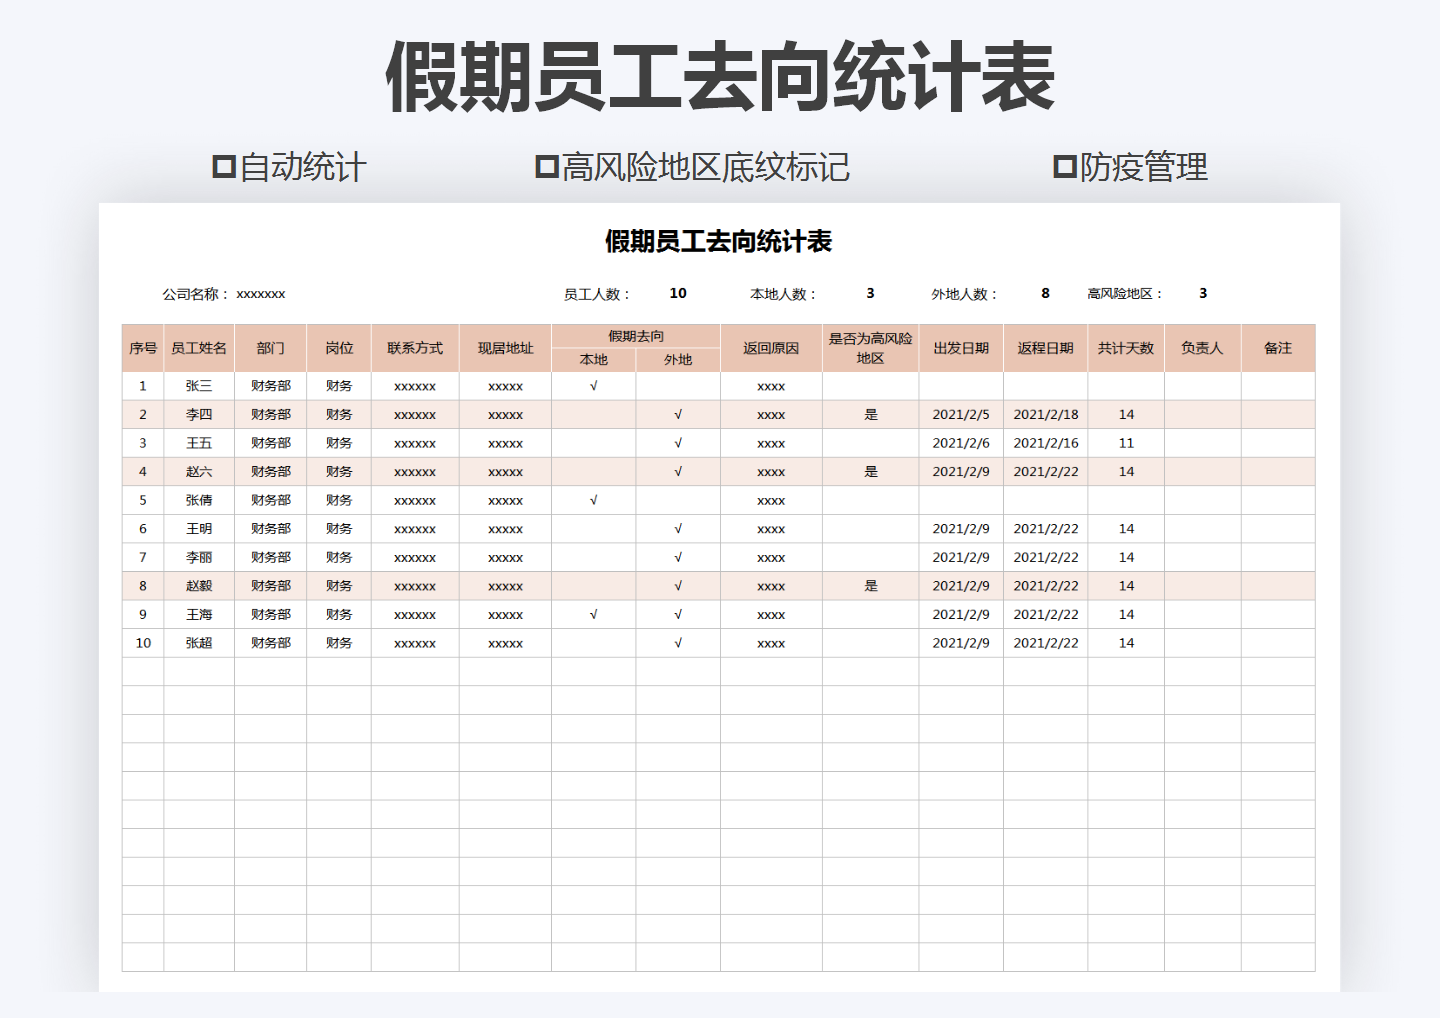This screenshot has width=1440, height=1018.
Task: Click the 员工人数 count showing 10
Action: point(677,293)
